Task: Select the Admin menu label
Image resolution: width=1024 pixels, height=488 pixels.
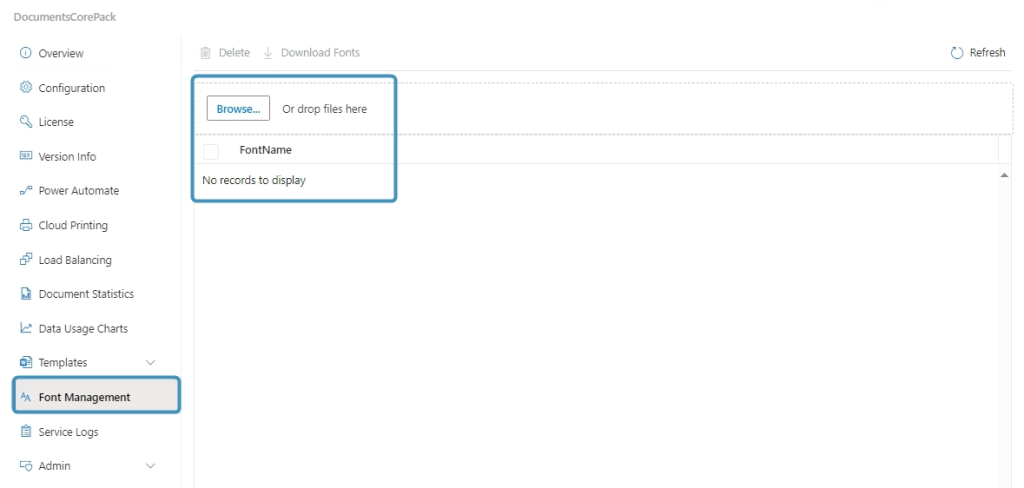Action: (54, 466)
